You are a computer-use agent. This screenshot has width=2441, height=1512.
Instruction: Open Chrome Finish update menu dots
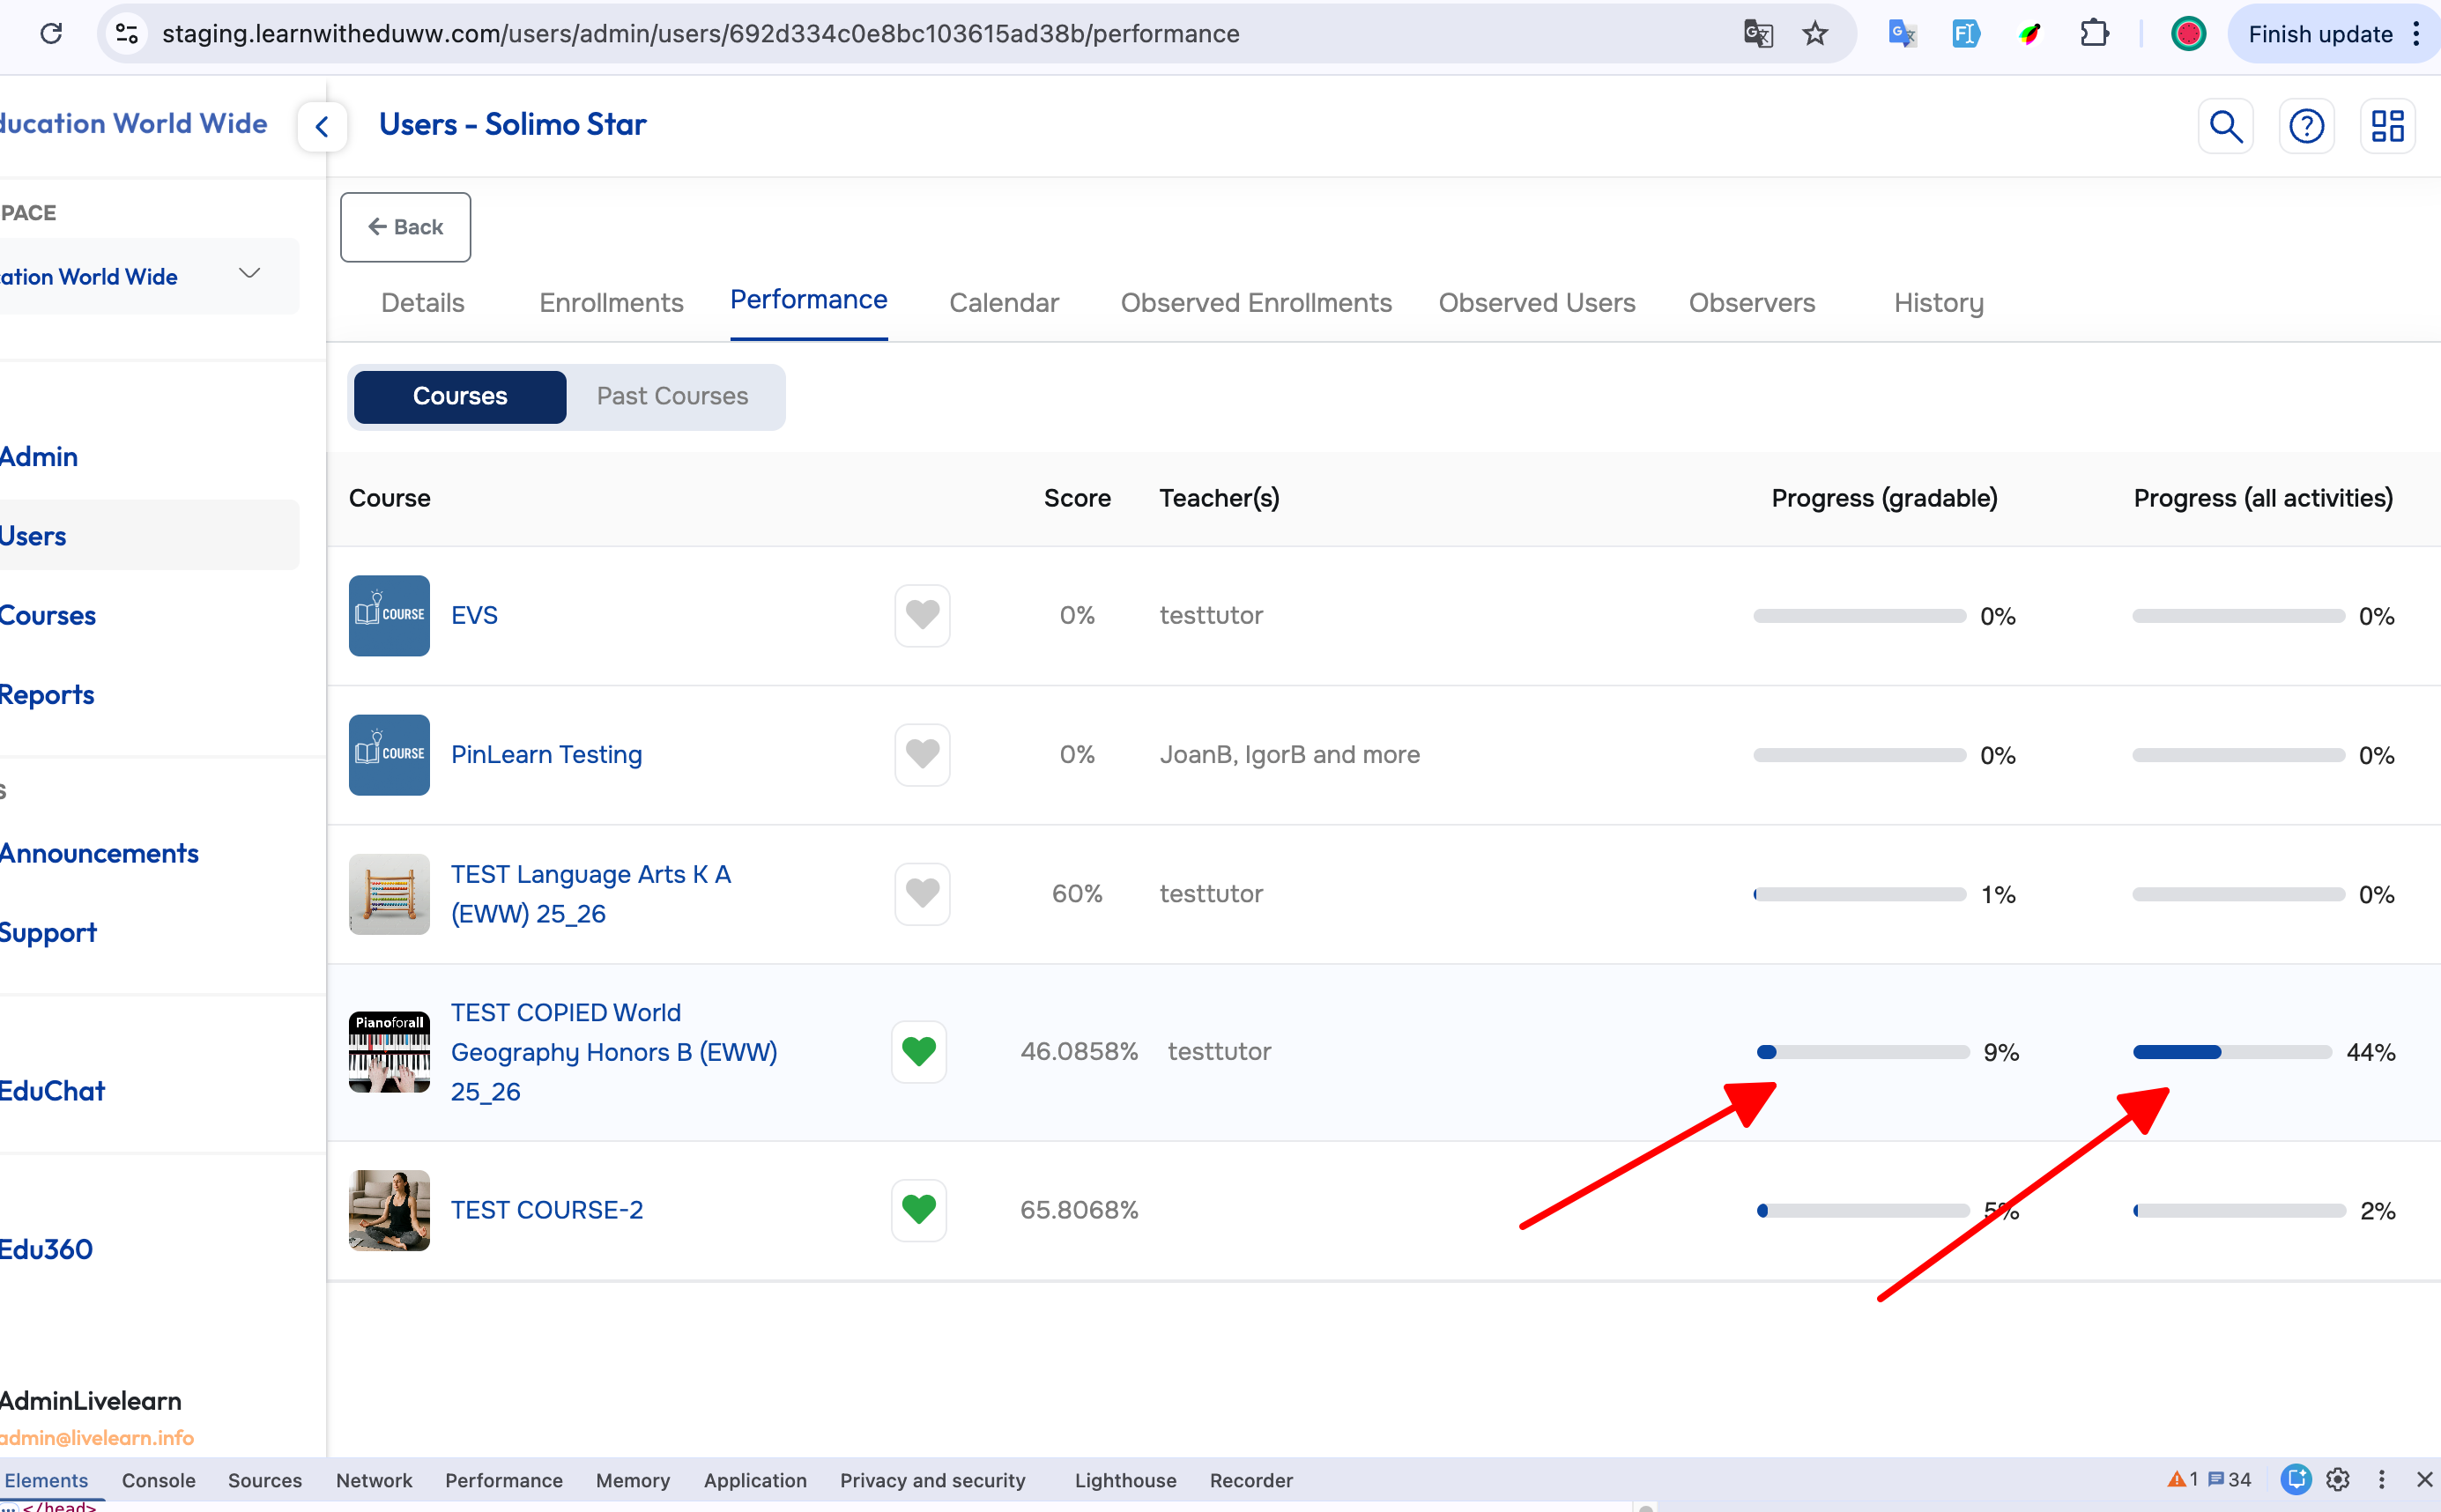tap(2415, 34)
